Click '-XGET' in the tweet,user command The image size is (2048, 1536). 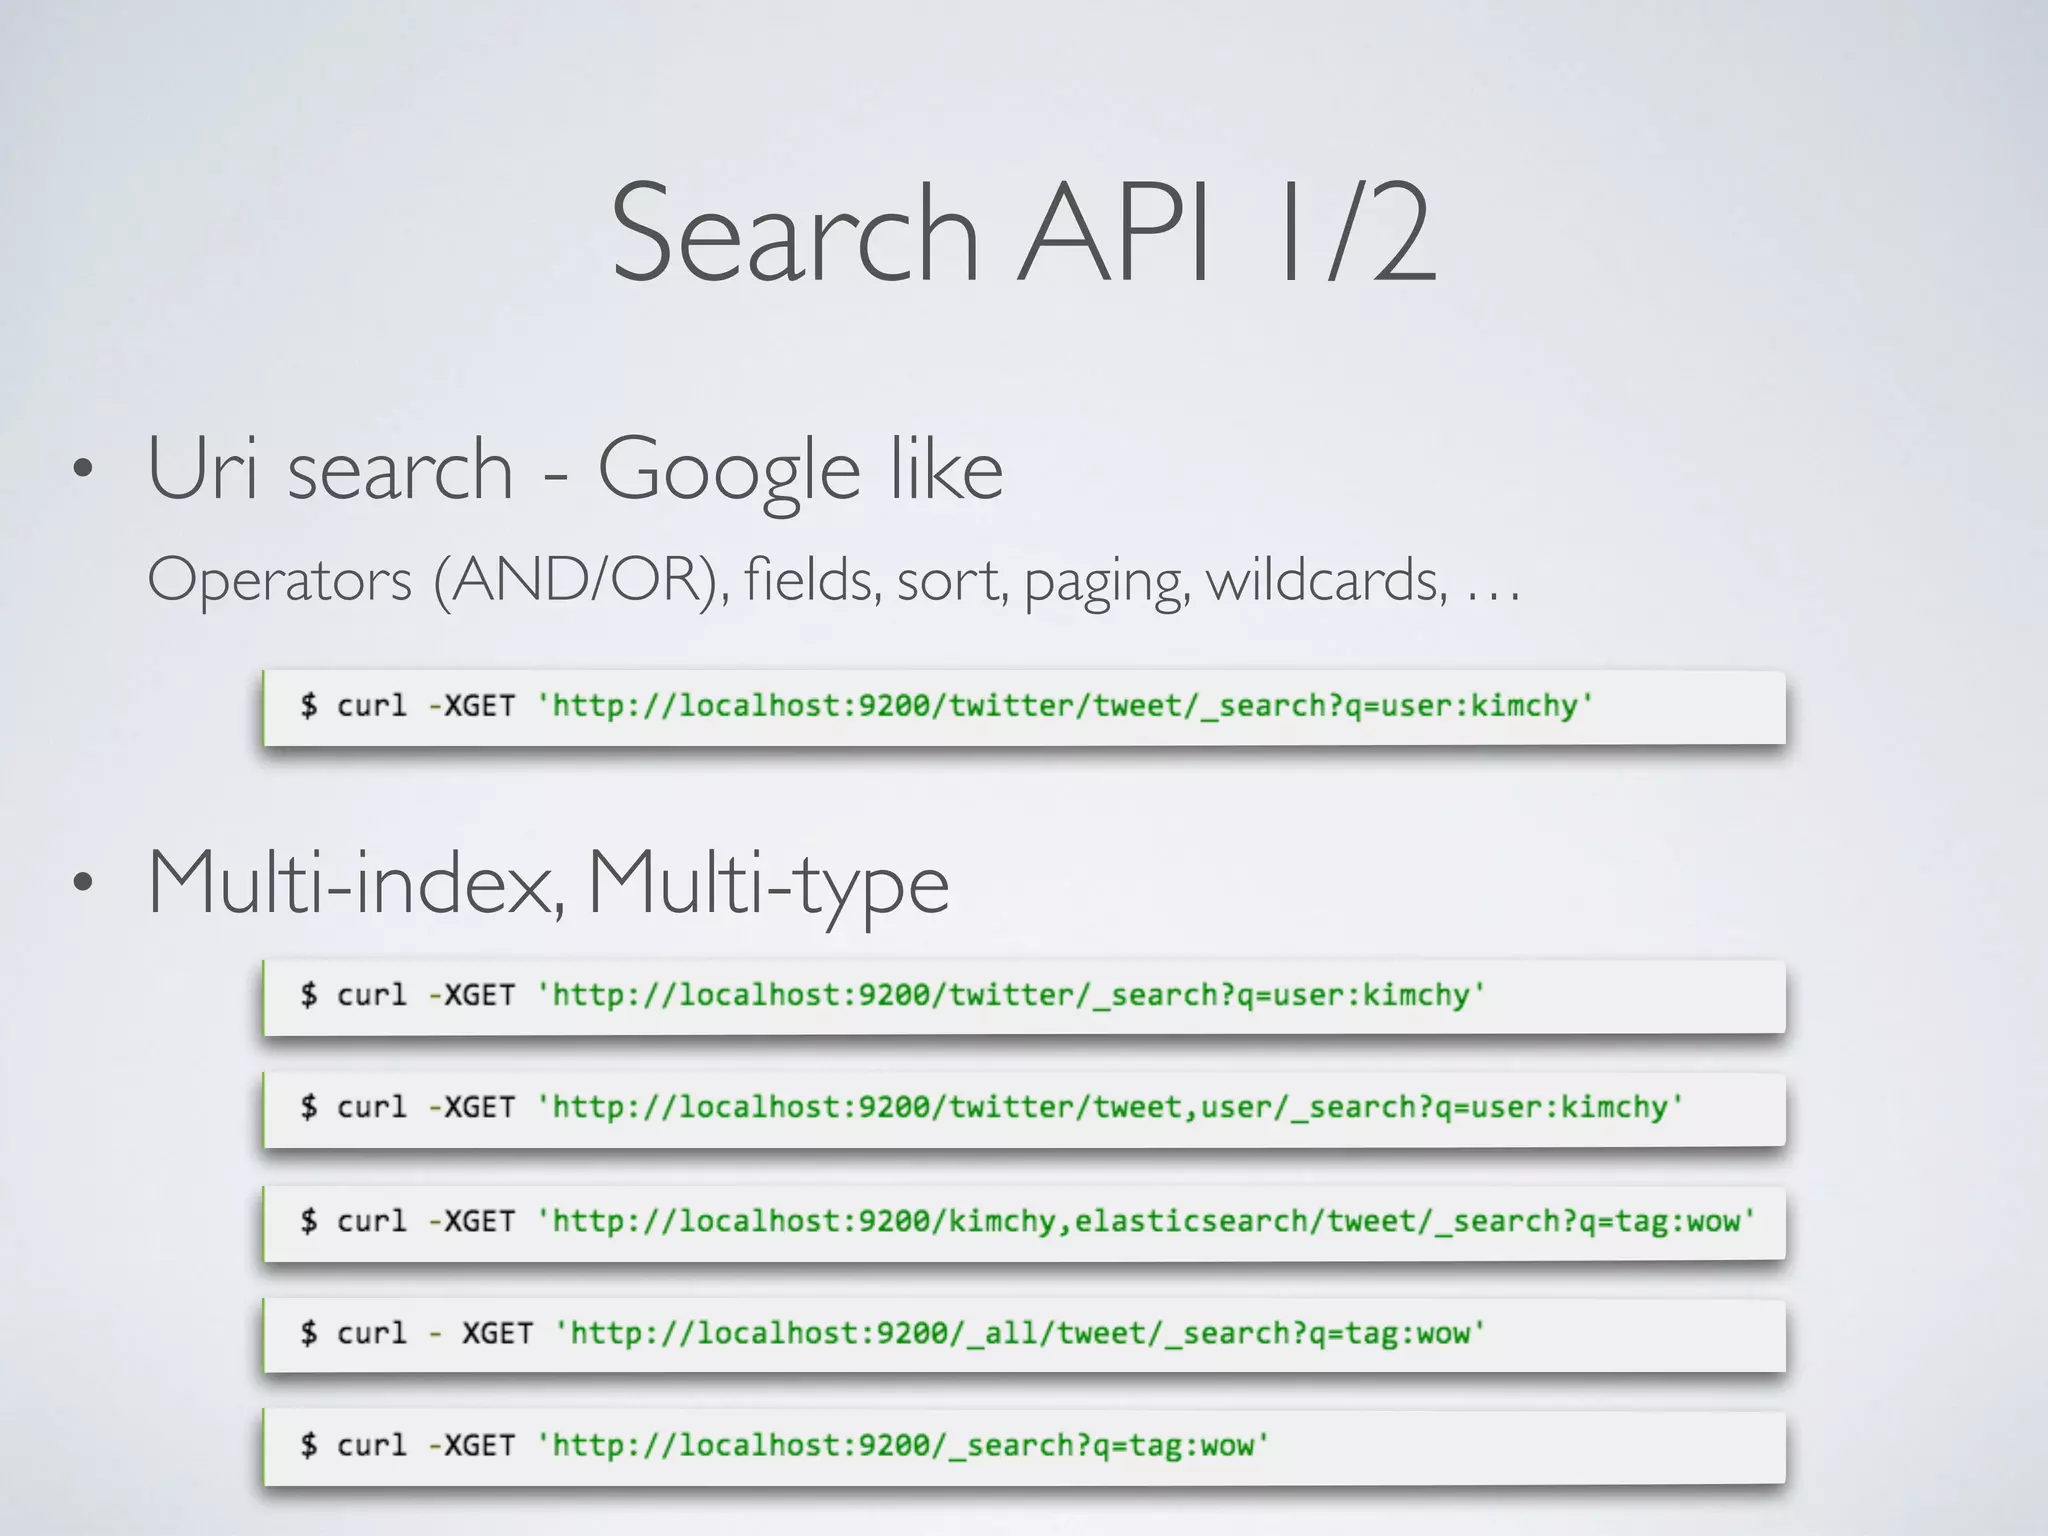[471, 1107]
